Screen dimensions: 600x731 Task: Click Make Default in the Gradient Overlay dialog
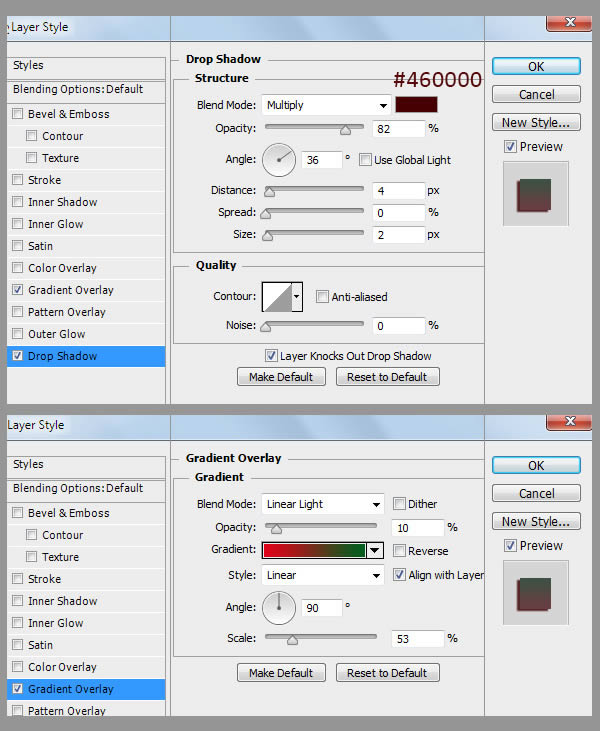[x=281, y=673]
